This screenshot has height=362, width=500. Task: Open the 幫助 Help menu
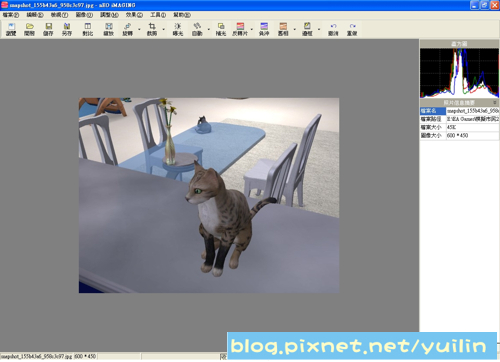coord(182,15)
